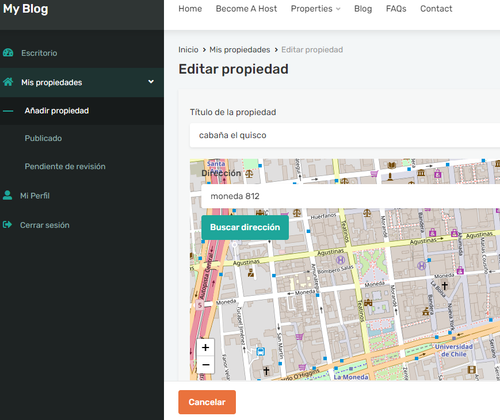Click the Editar propiedad breadcrumb text
500x420 pixels.
click(312, 50)
